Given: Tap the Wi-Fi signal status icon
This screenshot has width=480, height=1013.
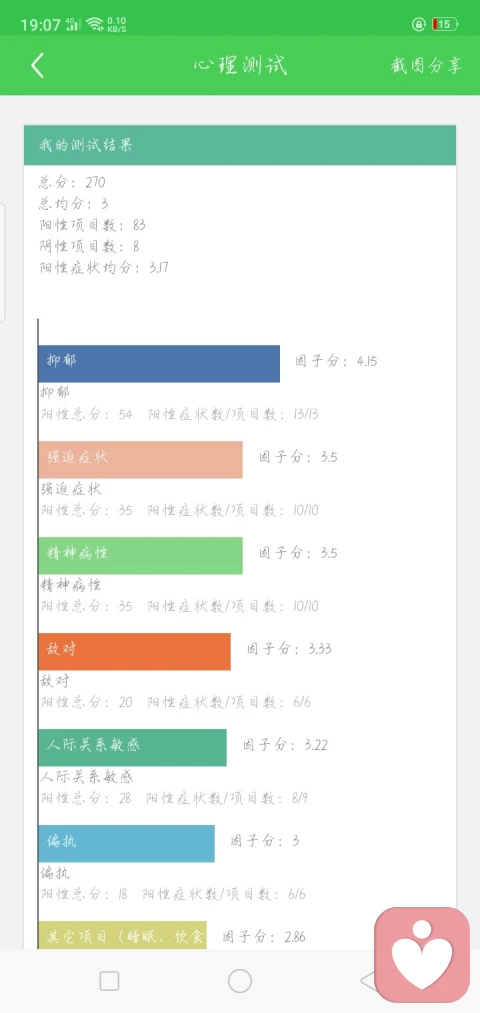Looking at the screenshot, I should click(x=94, y=25).
